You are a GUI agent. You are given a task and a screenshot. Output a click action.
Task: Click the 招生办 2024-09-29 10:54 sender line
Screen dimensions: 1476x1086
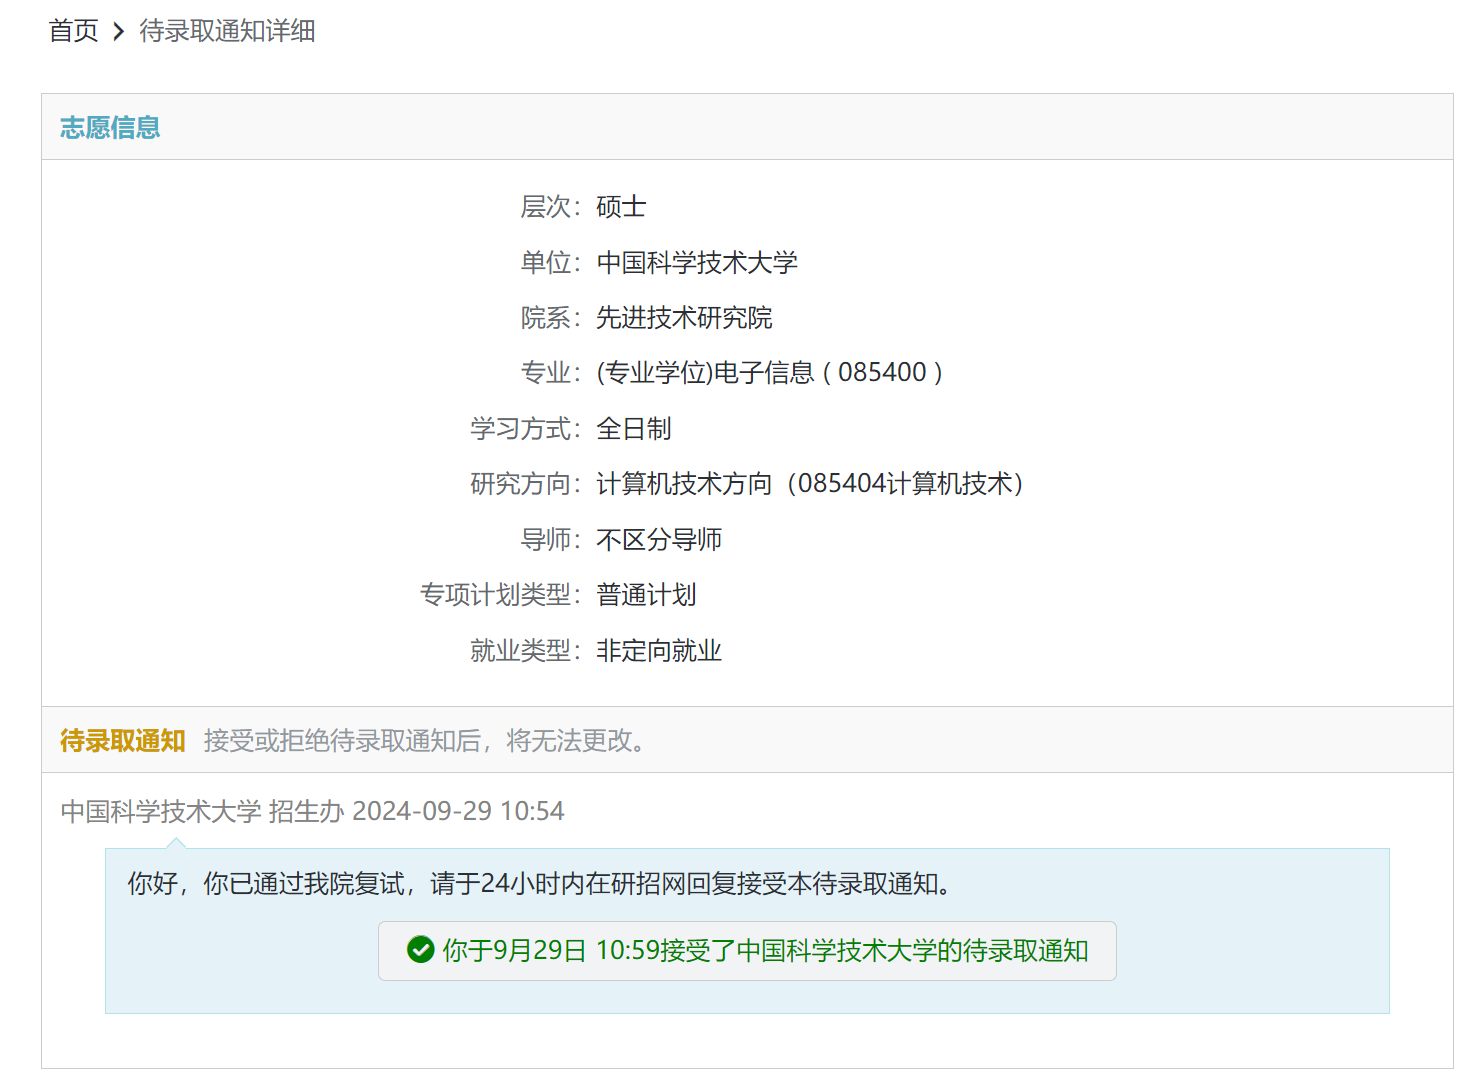(312, 811)
